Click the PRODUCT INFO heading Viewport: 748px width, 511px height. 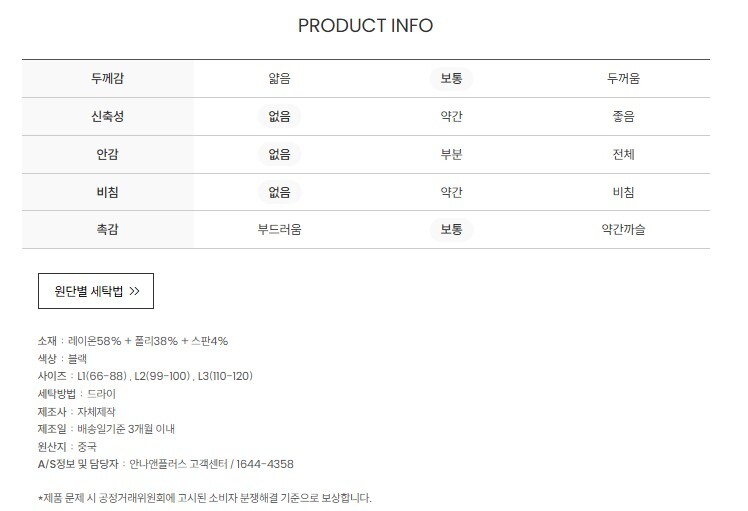[365, 25]
